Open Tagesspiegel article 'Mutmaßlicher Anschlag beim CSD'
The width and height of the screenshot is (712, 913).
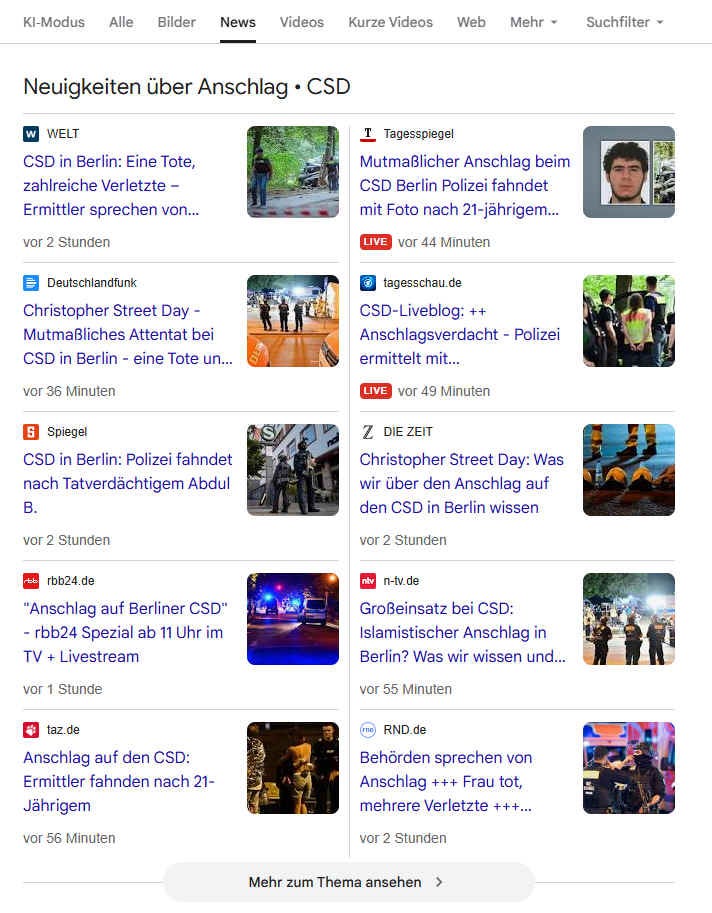(x=465, y=185)
